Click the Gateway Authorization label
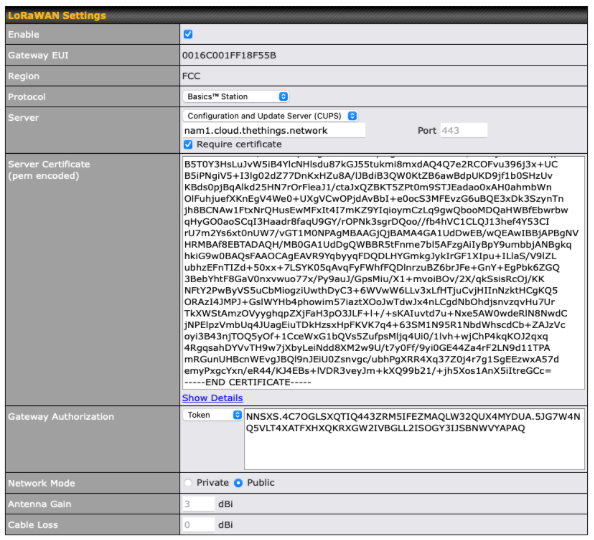Image resolution: width=594 pixels, height=540 pixels. tap(61, 417)
